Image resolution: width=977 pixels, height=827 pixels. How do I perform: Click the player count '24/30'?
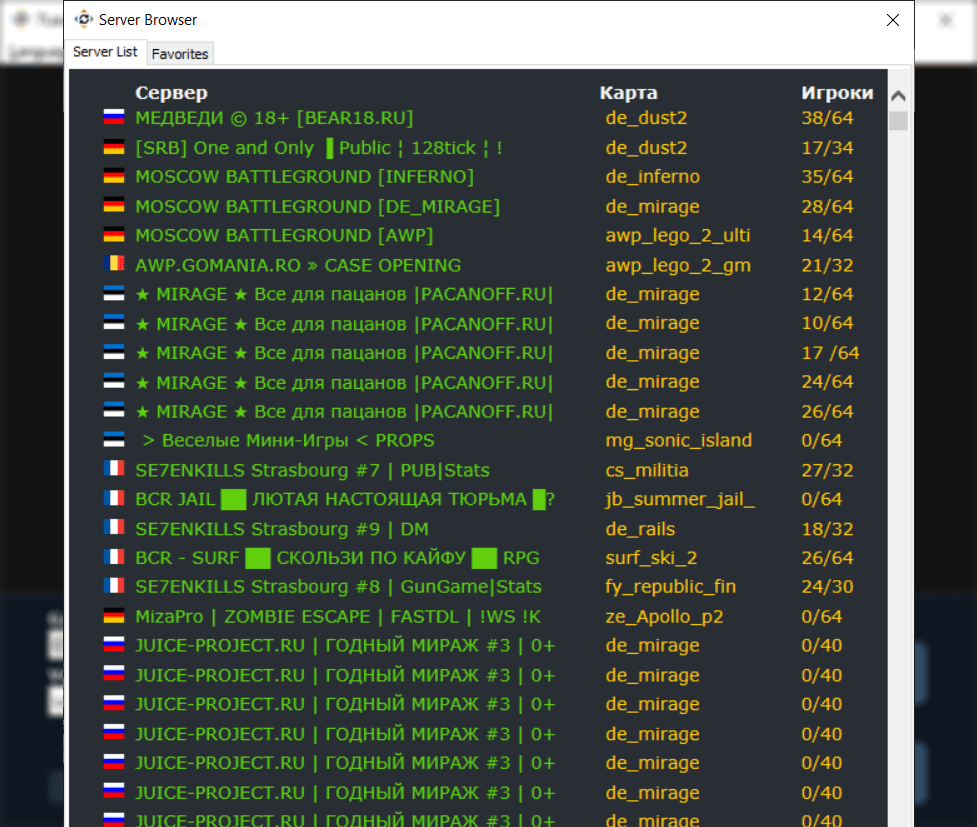827,587
